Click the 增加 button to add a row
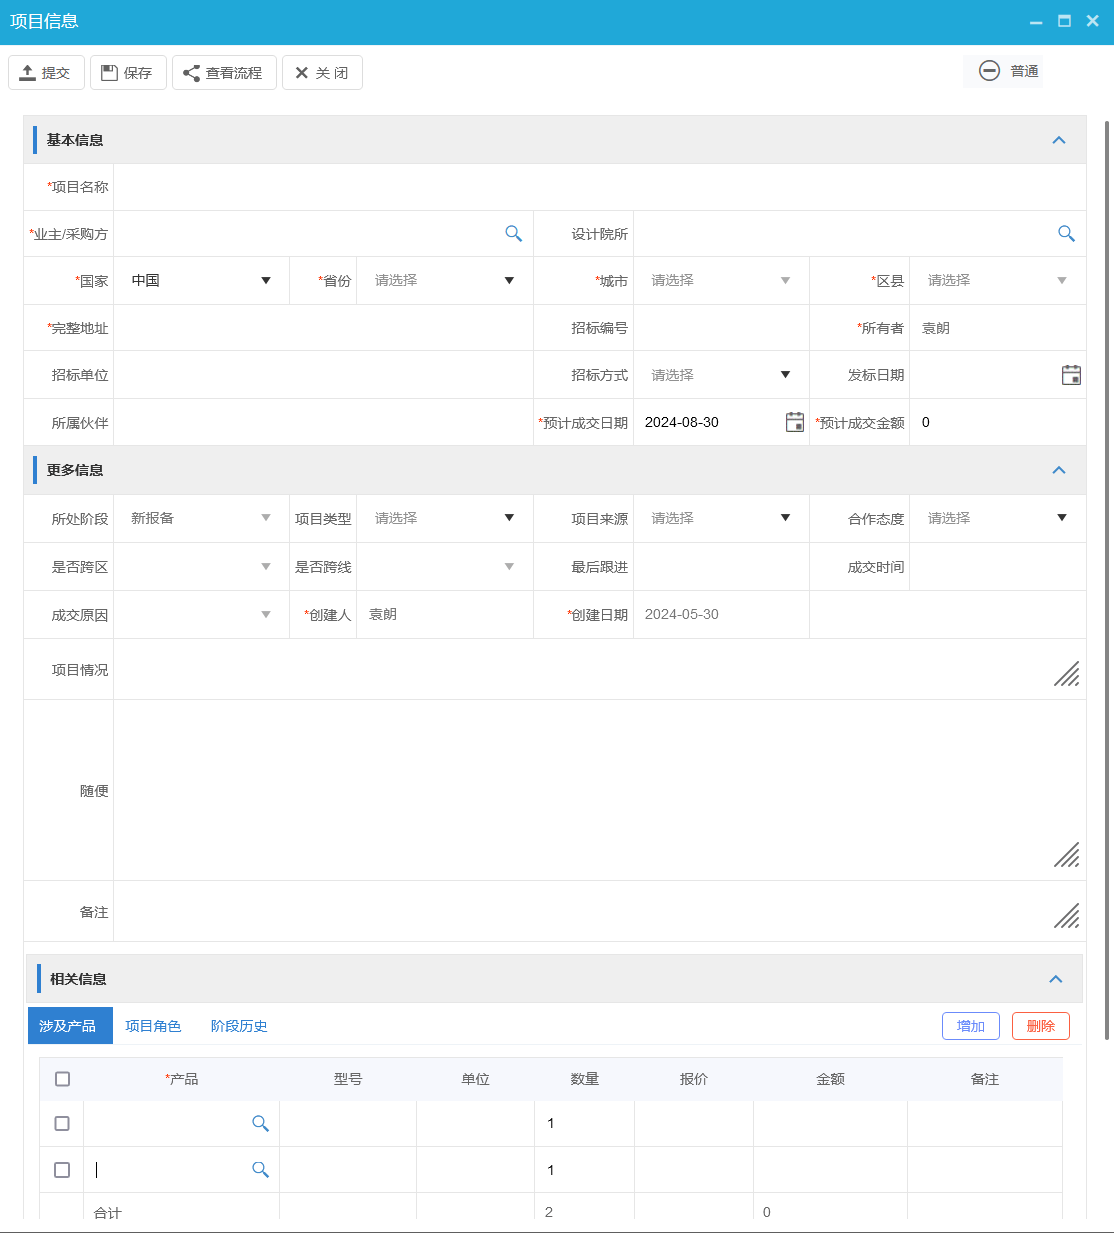The image size is (1114, 1233). (970, 1025)
